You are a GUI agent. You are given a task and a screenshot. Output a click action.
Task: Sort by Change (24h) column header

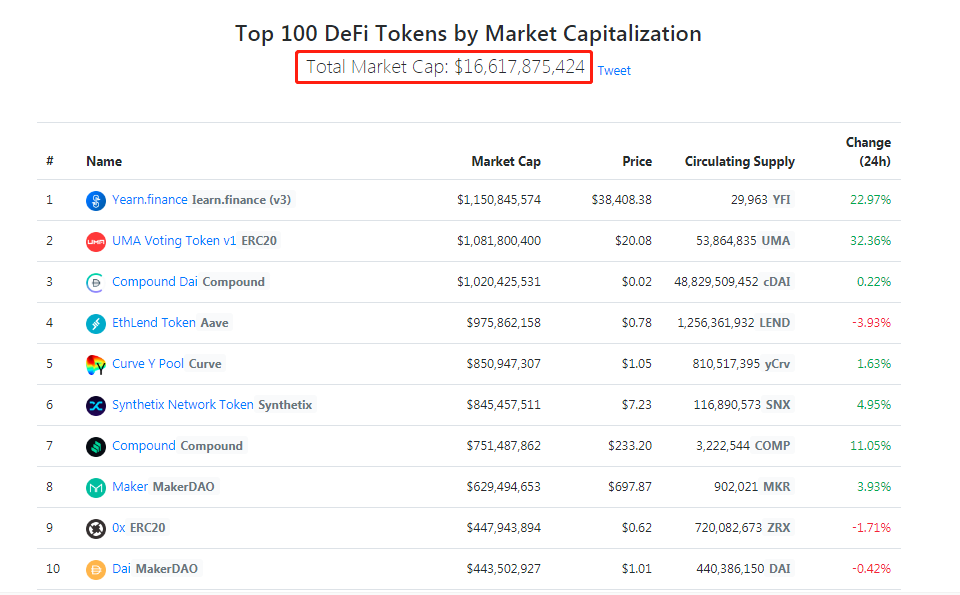(868, 151)
